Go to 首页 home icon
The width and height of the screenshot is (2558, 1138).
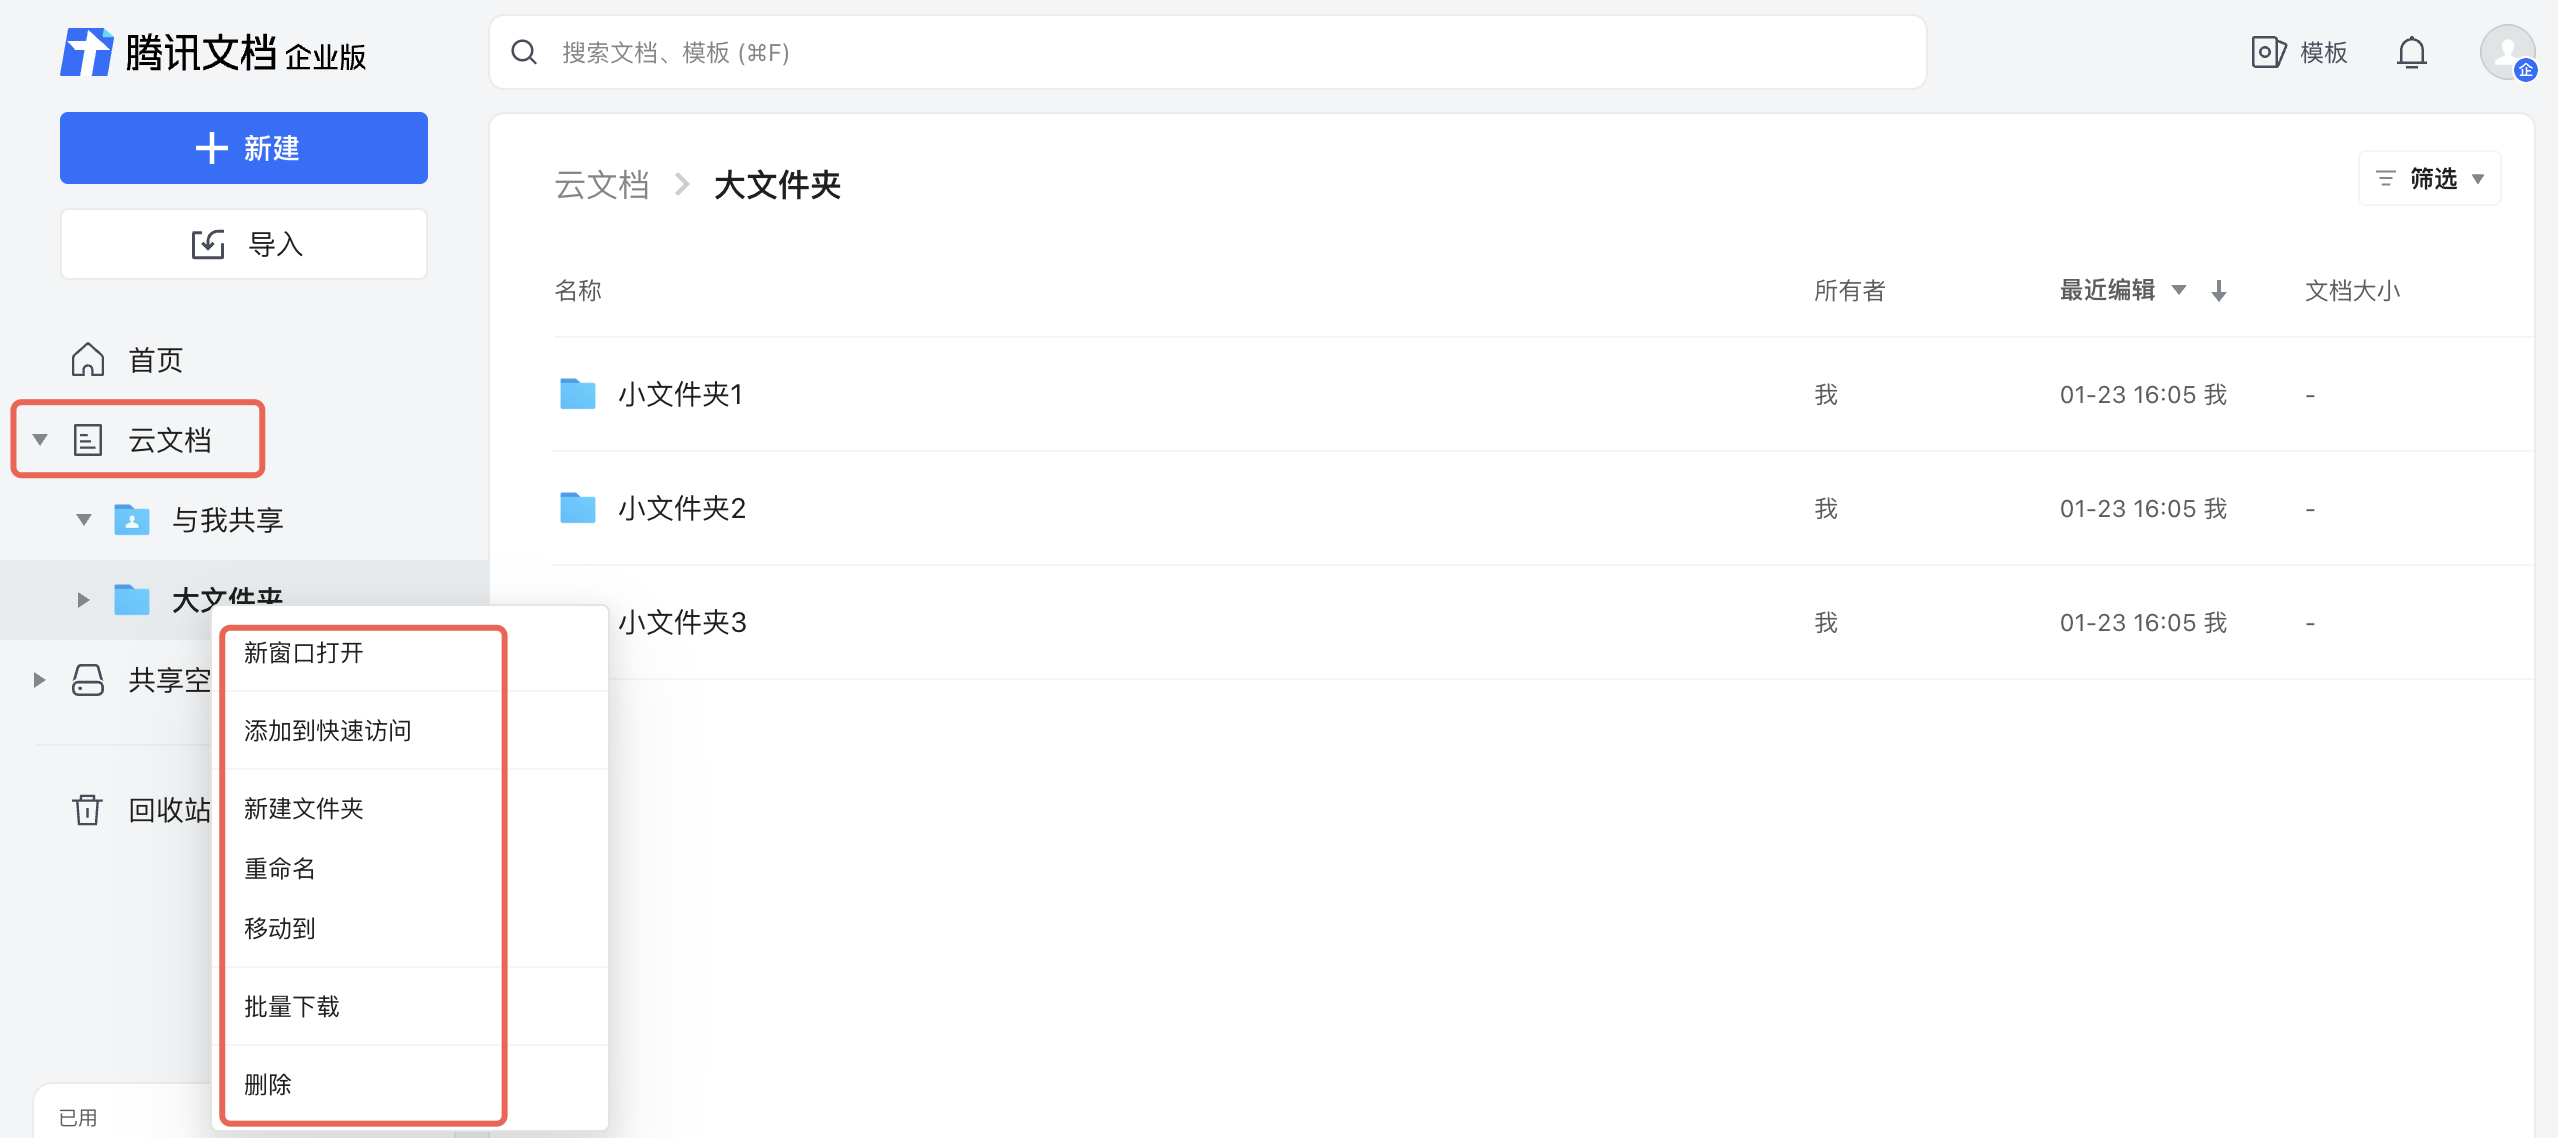(88, 359)
